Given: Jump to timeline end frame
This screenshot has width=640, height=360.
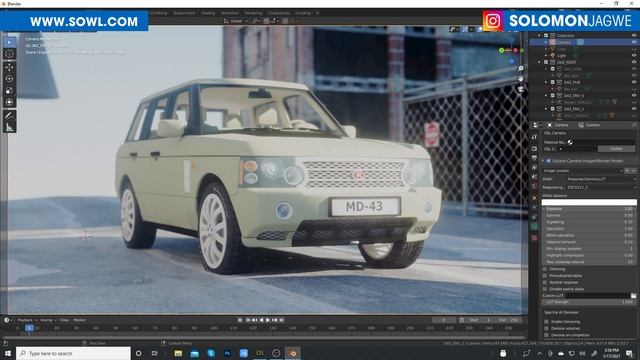Looking at the screenshot, I should pyautogui.click(x=282, y=320).
